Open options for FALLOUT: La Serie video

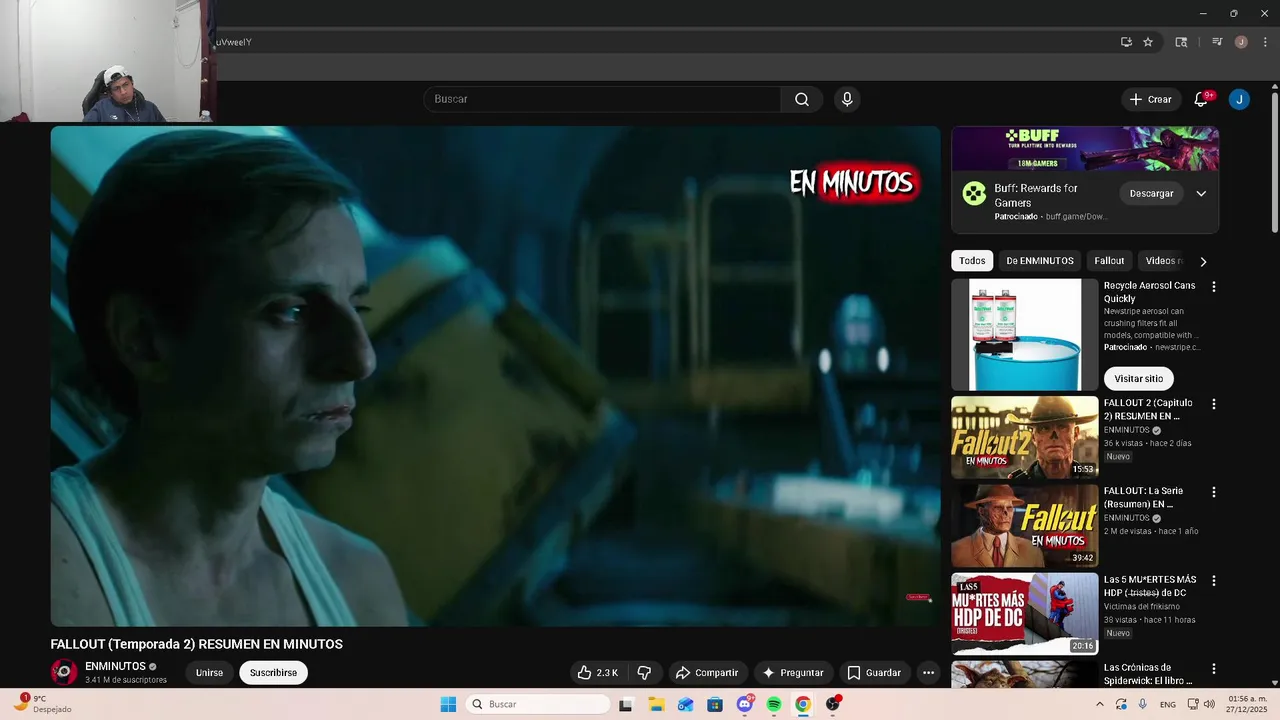coord(1214,492)
